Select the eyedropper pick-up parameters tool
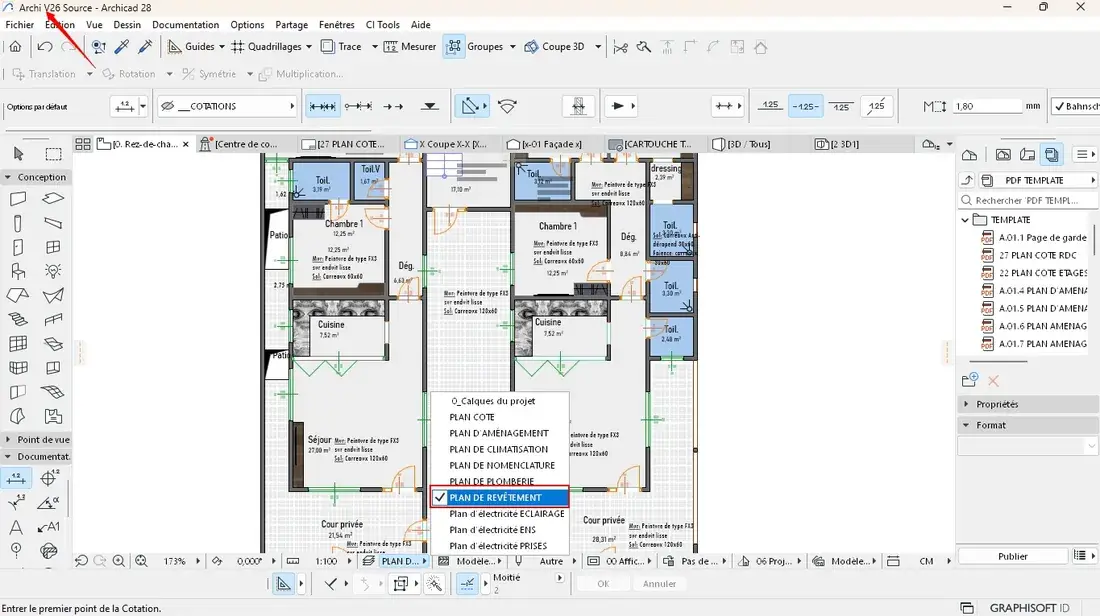The width and height of the screenshot is (1100, 616). point(121,46)
